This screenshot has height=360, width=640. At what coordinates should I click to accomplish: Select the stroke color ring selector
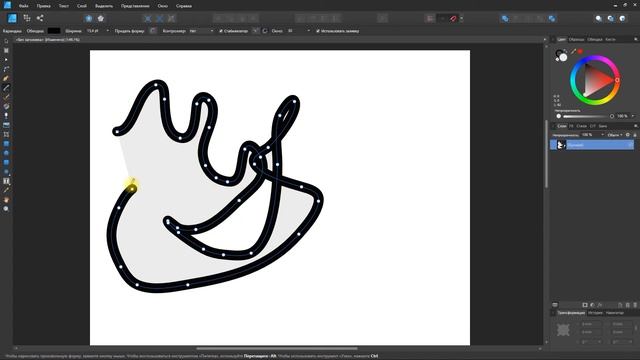point(559,53)
